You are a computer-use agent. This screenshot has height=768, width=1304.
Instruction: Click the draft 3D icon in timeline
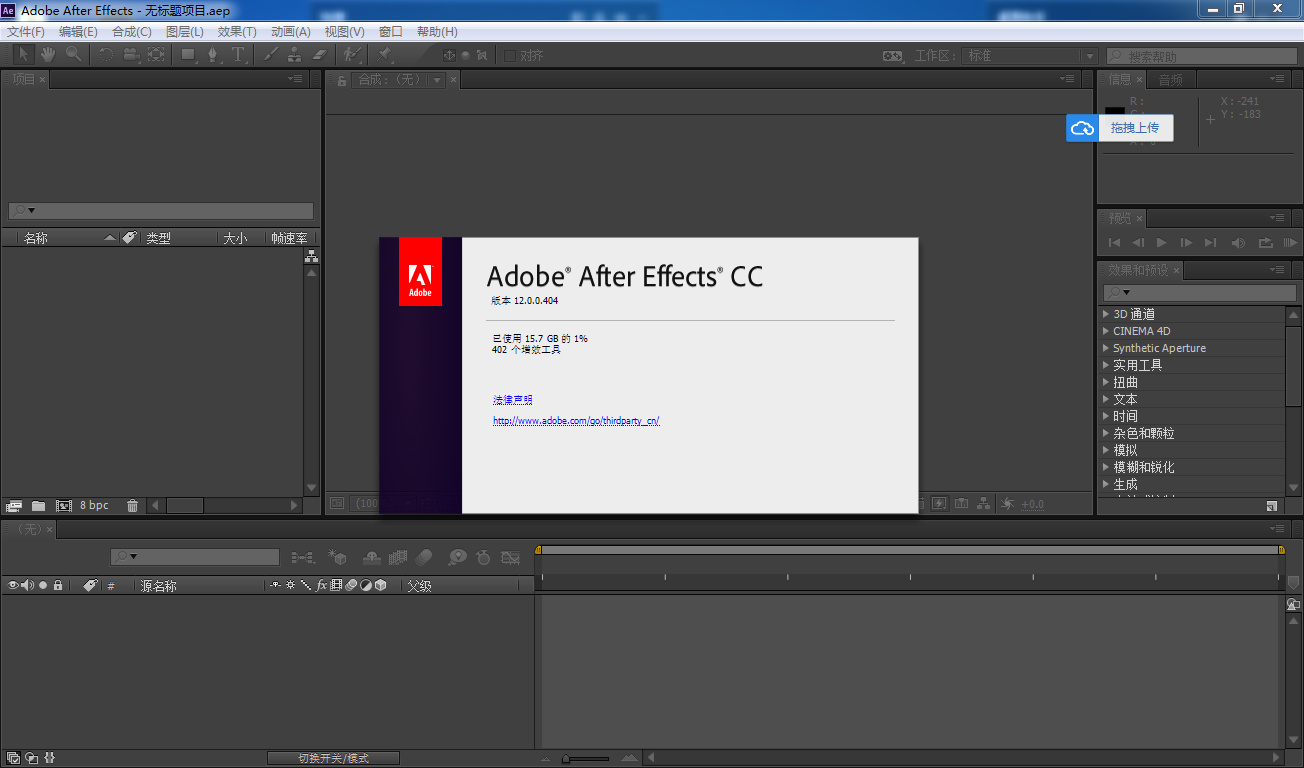pos(338,557)
